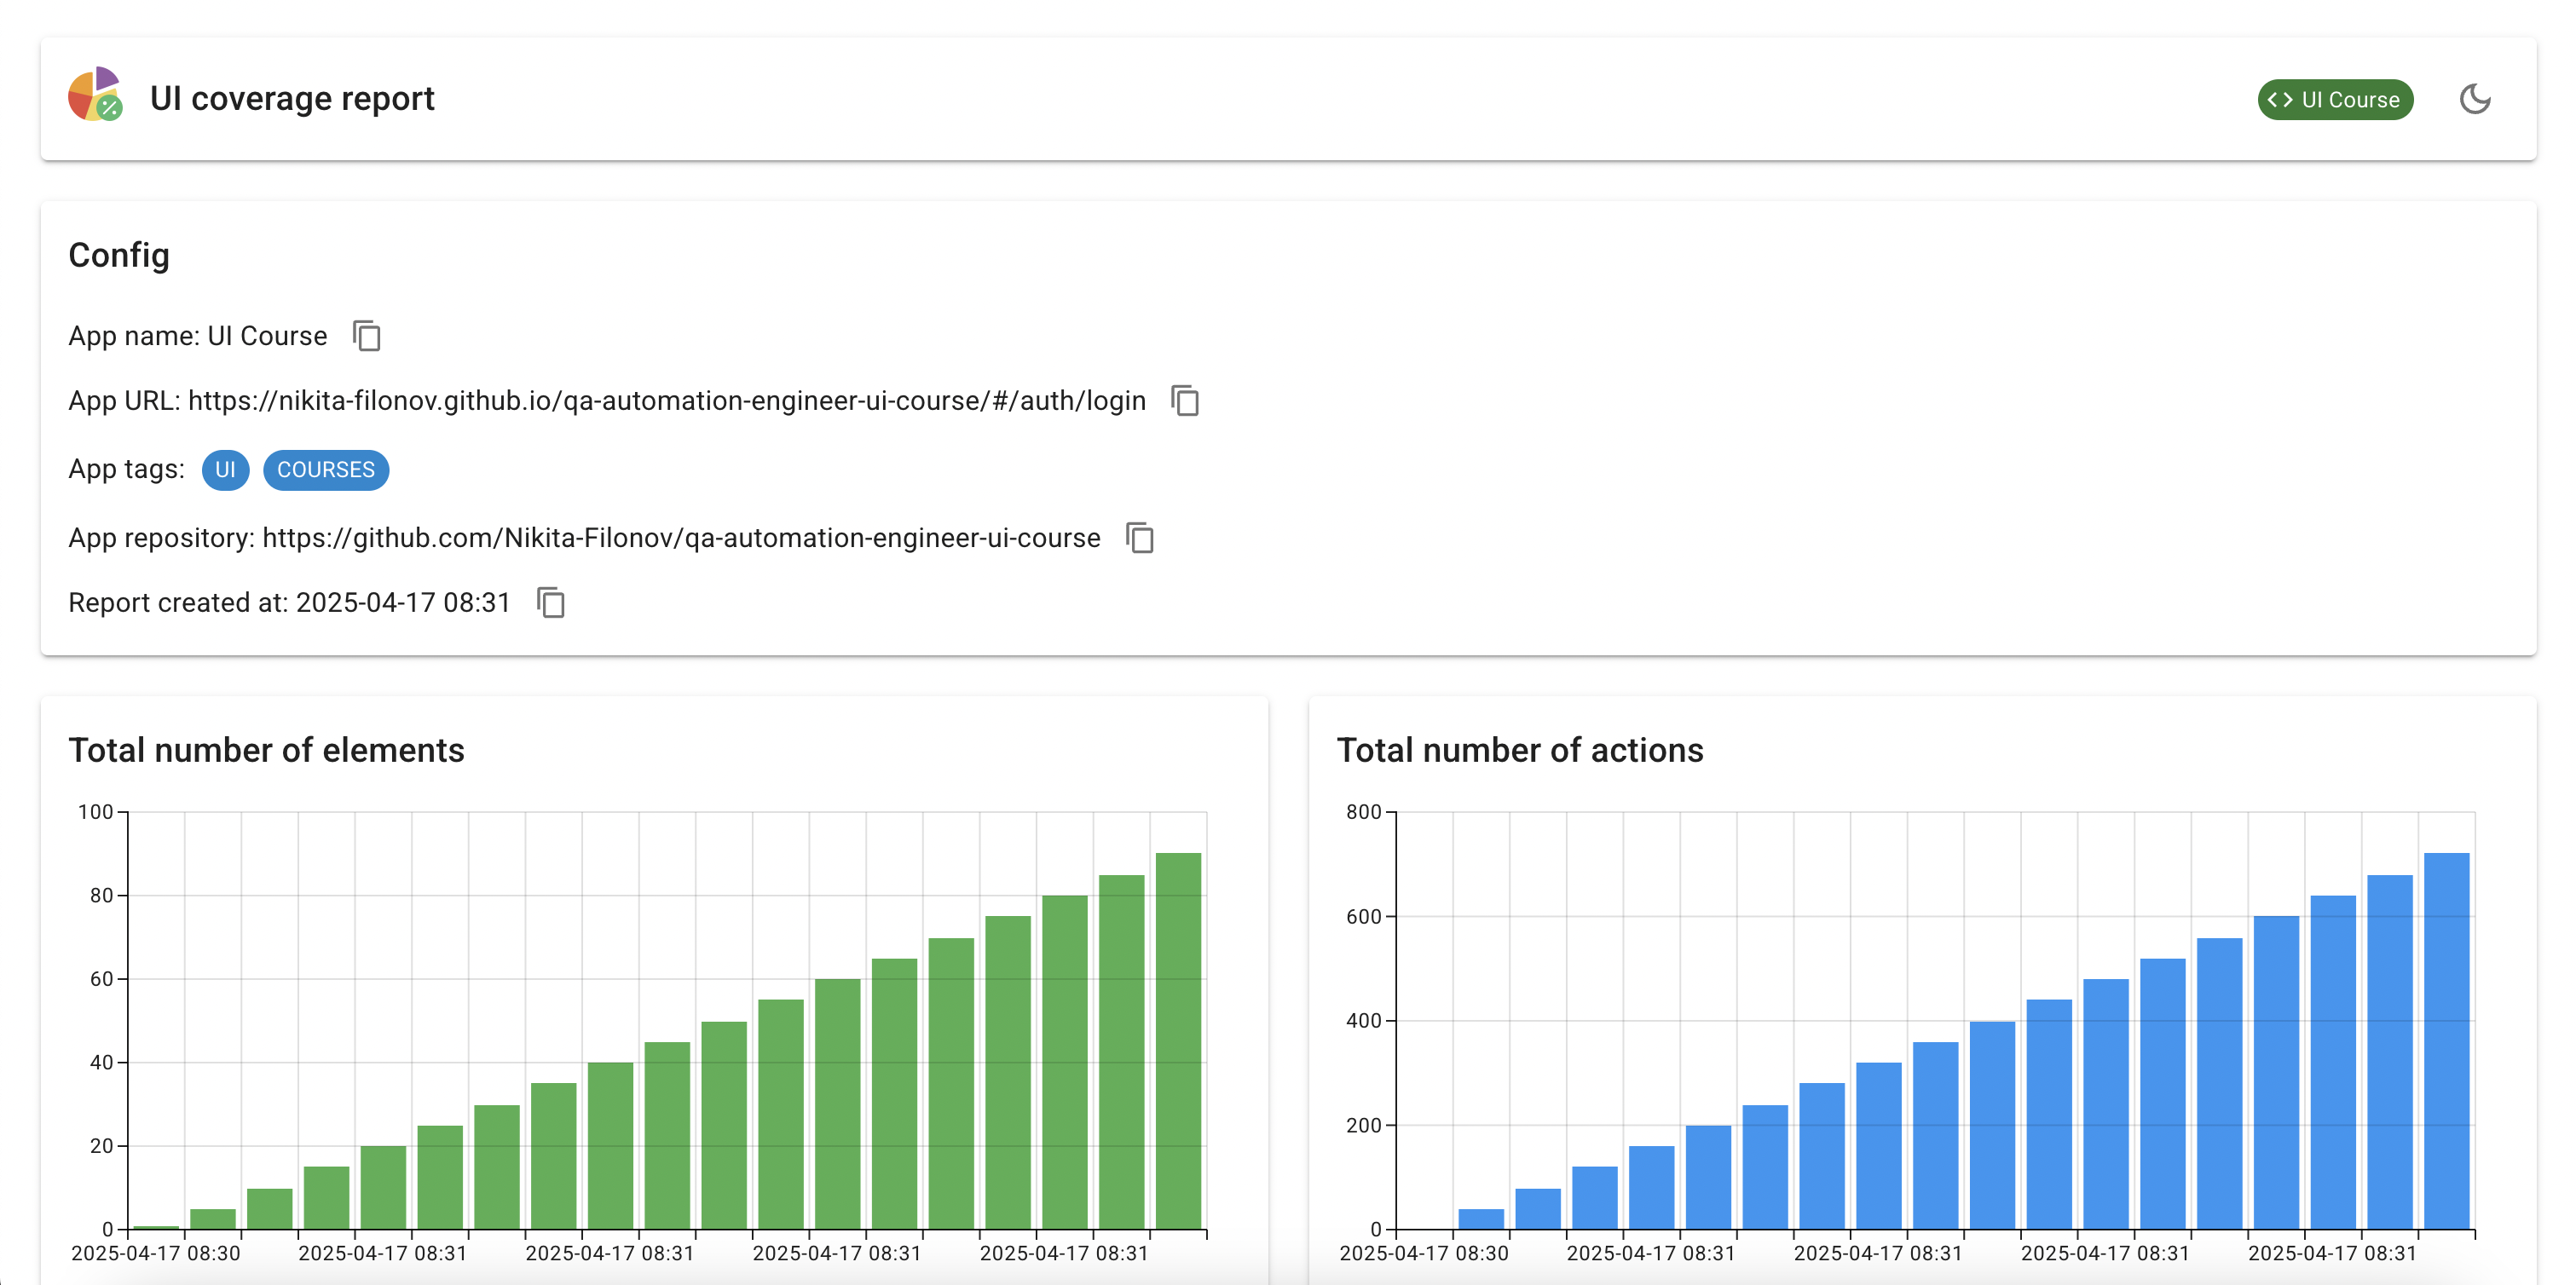The image size is (2576, 1285).
Task: Click the App URL link text
Action: tap(666, 401)
